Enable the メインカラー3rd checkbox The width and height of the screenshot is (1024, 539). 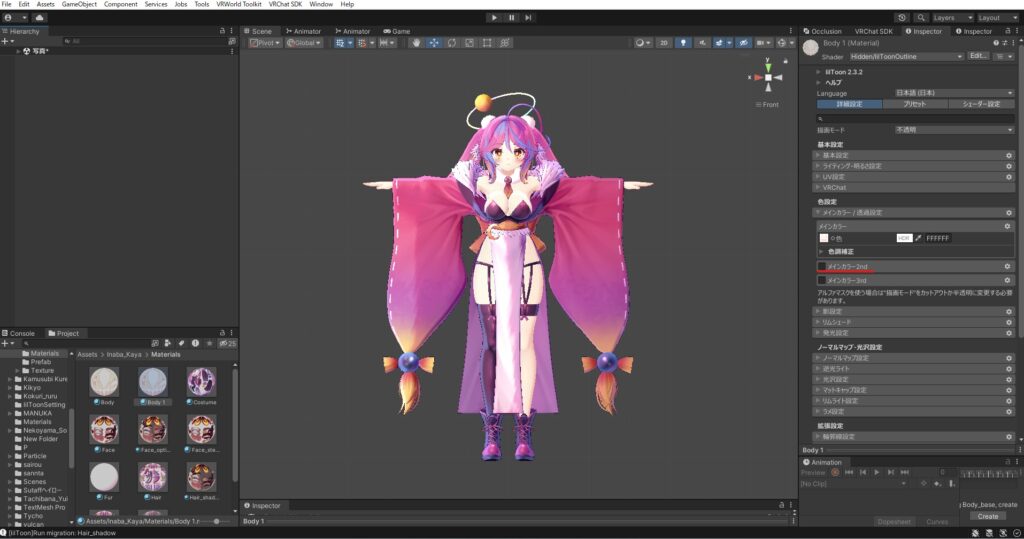pos(821,281)
